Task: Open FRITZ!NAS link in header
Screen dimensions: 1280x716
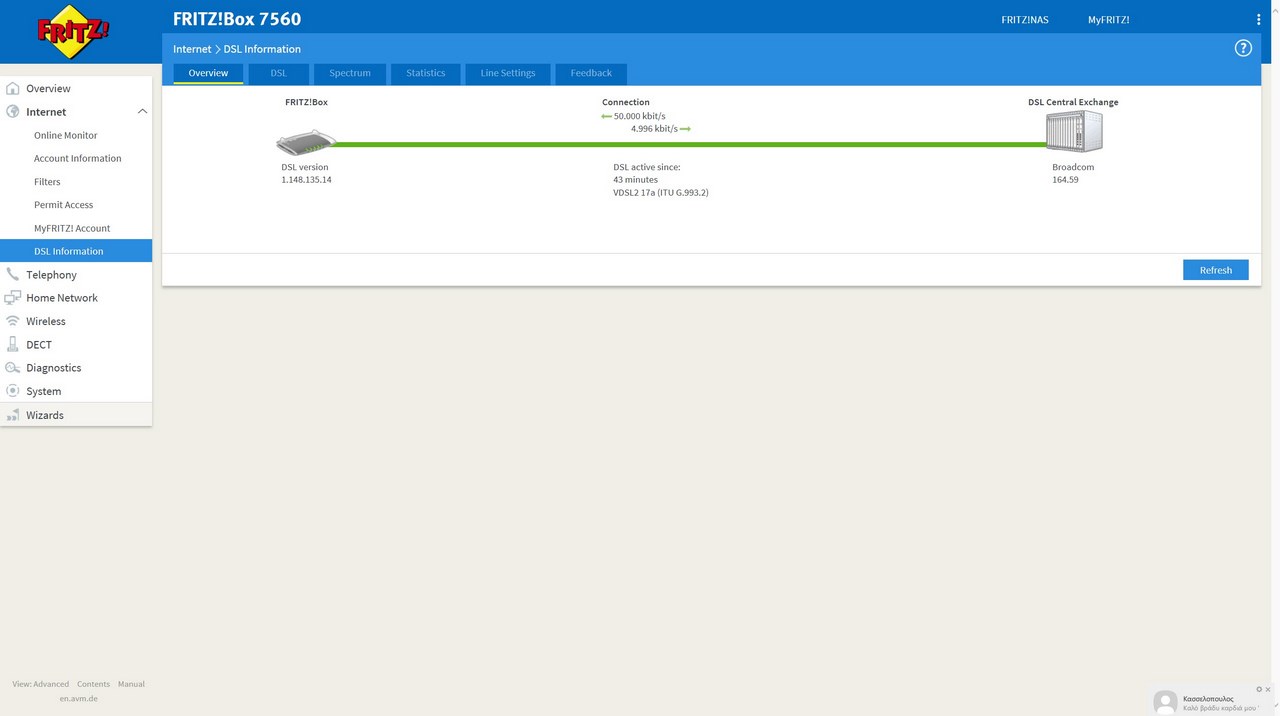Action: click(1025, 20)
